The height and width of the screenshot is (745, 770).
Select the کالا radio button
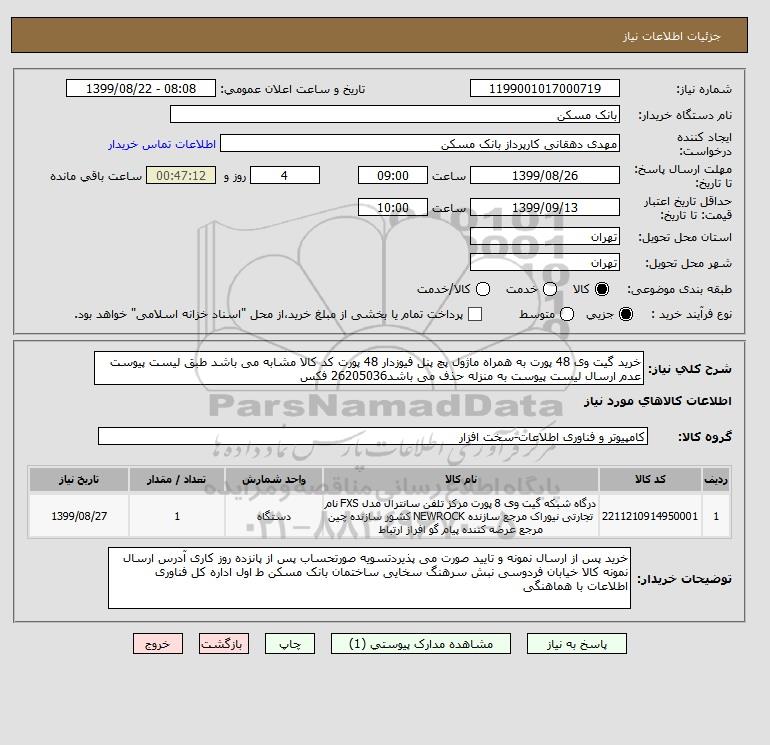(602, 289)
